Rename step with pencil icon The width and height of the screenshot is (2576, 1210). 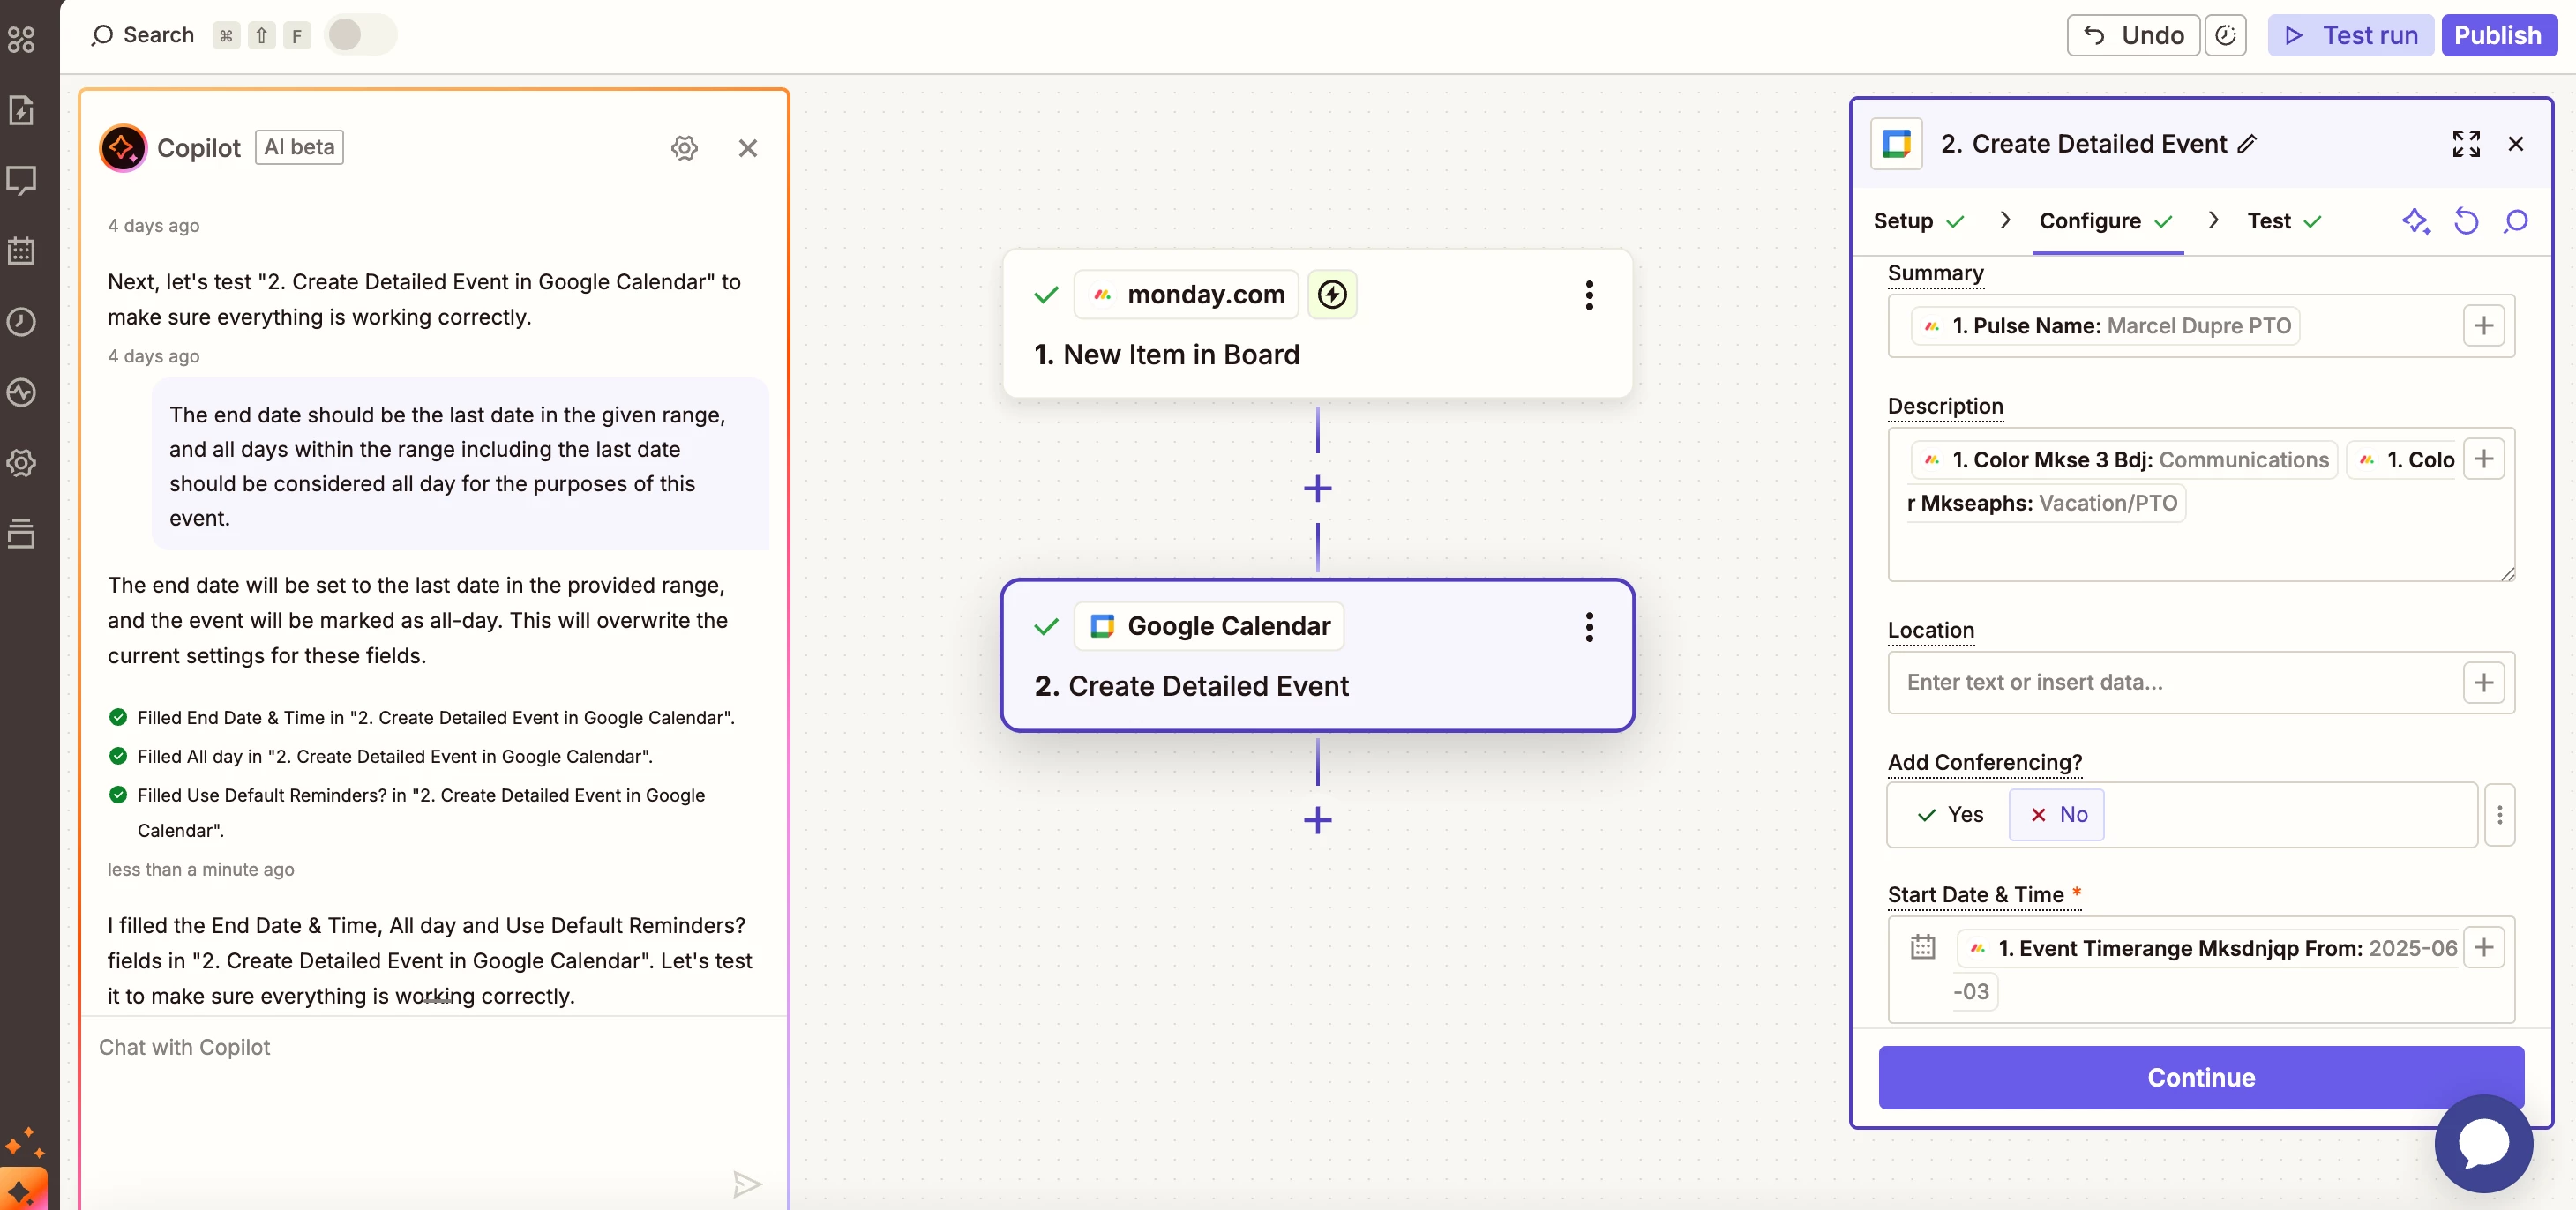click(2248, 144)
